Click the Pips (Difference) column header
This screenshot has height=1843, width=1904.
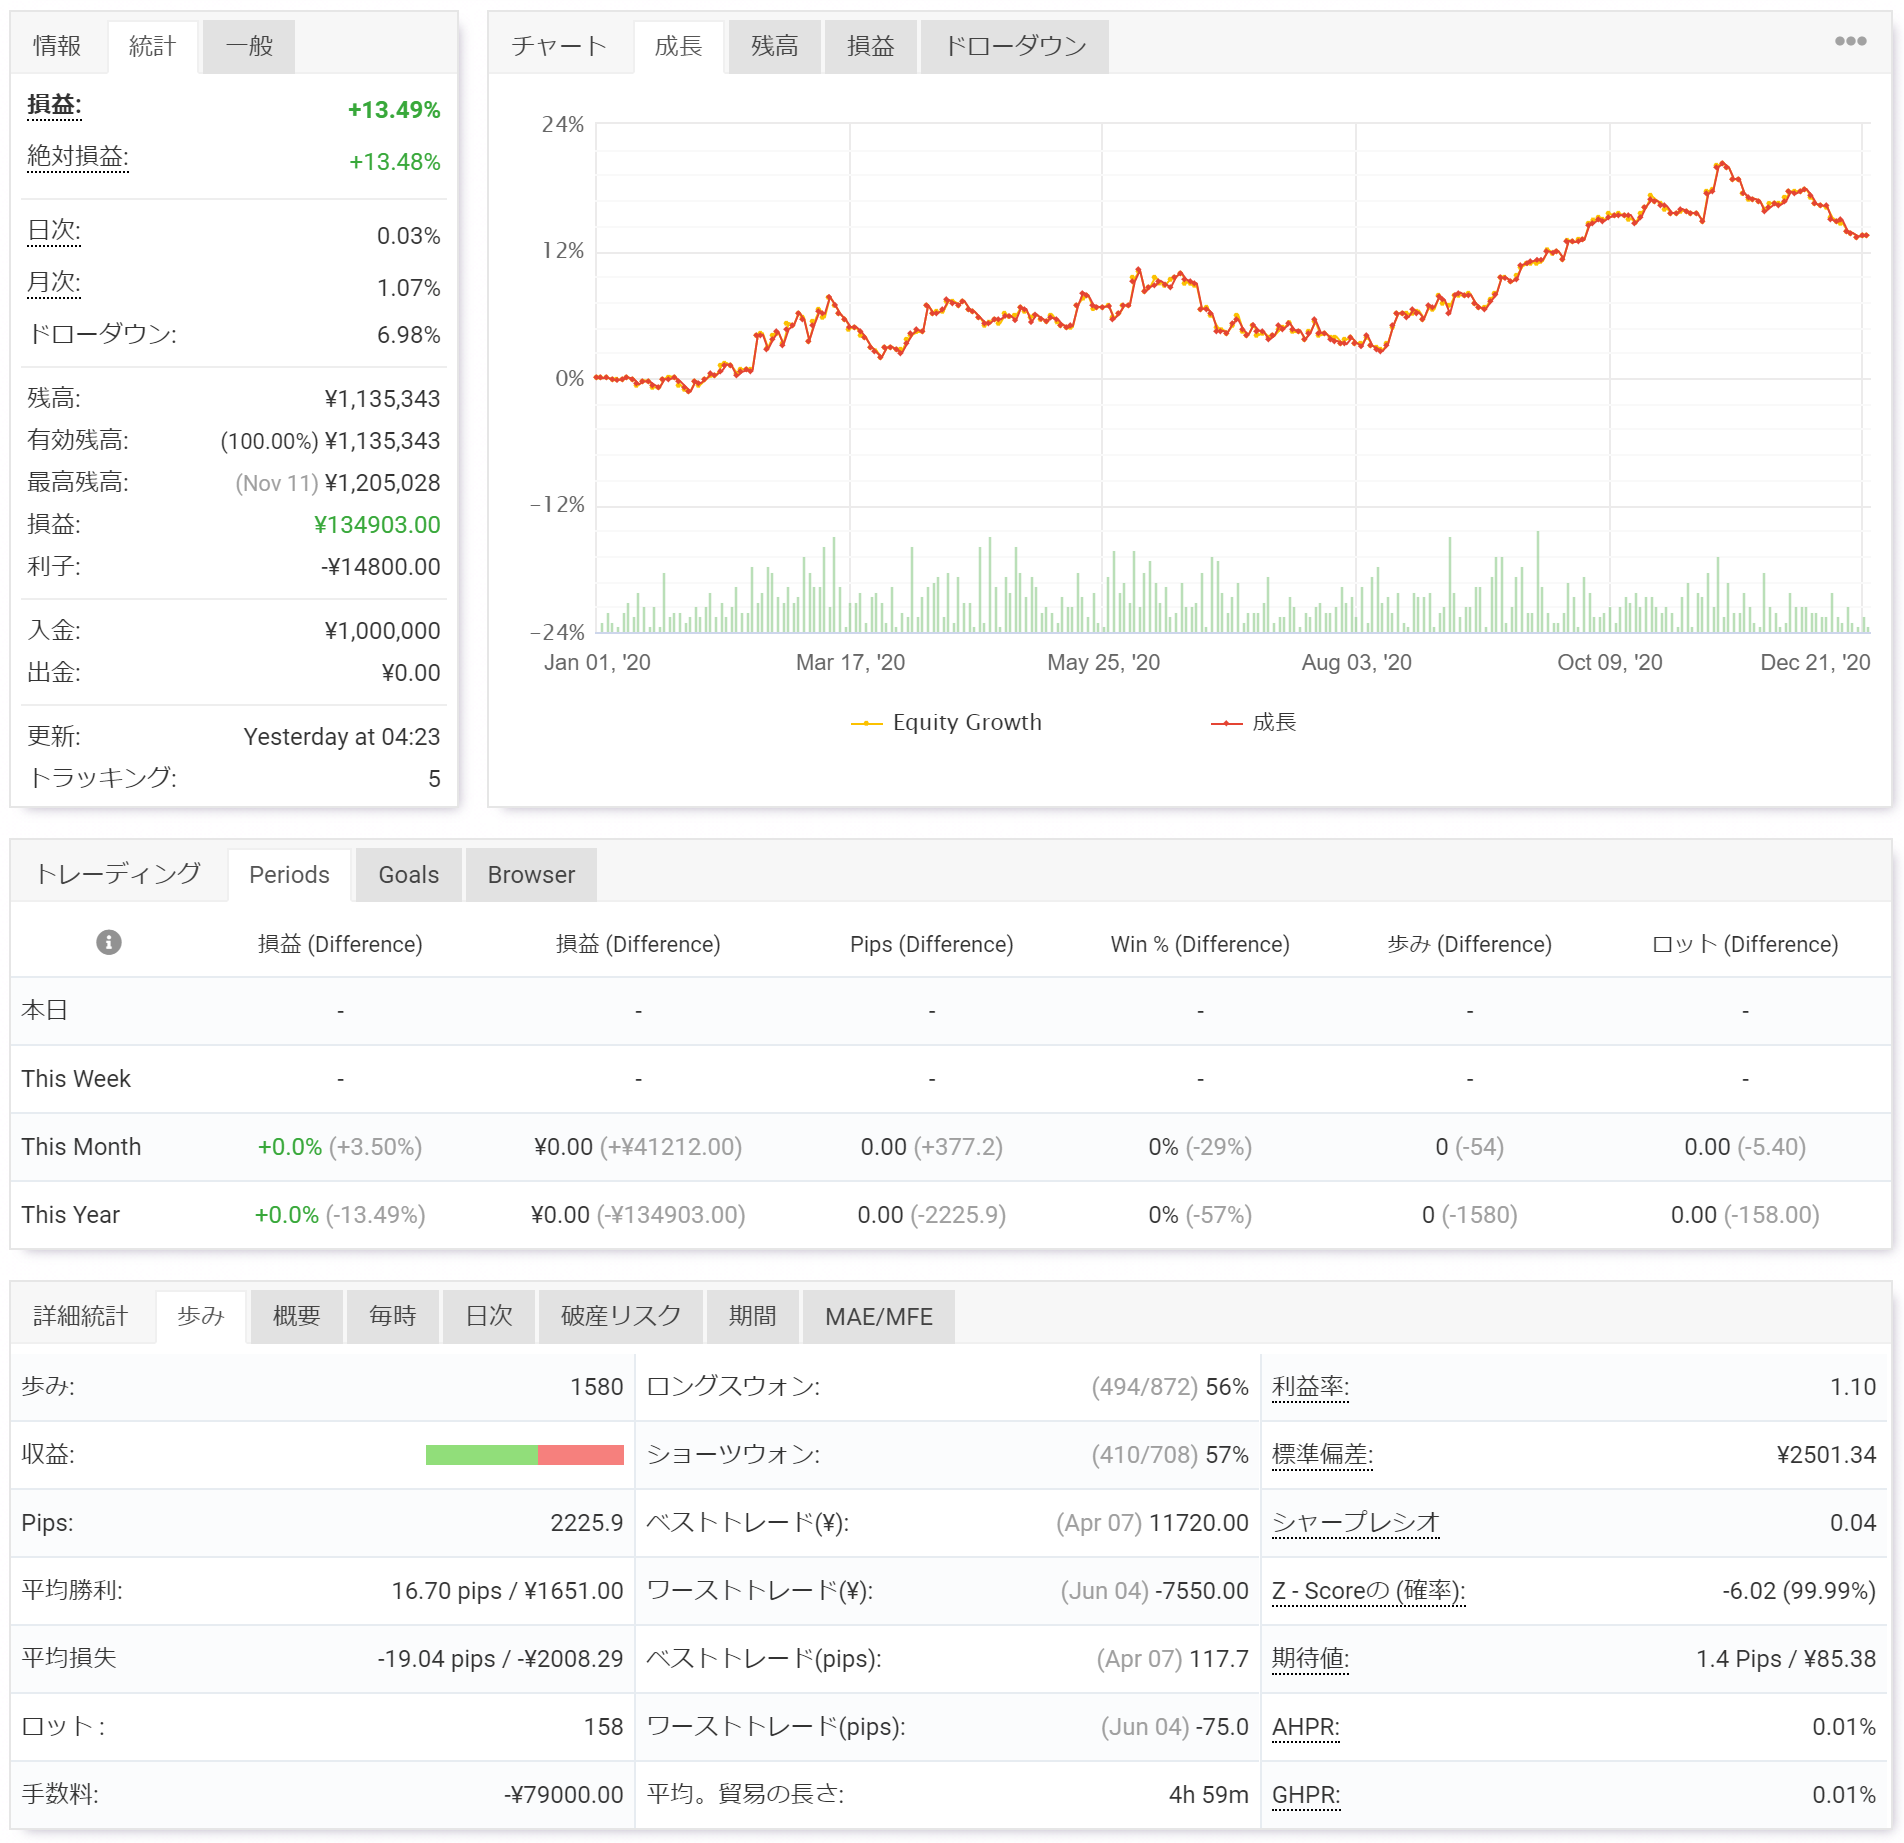tap(931, 944)
